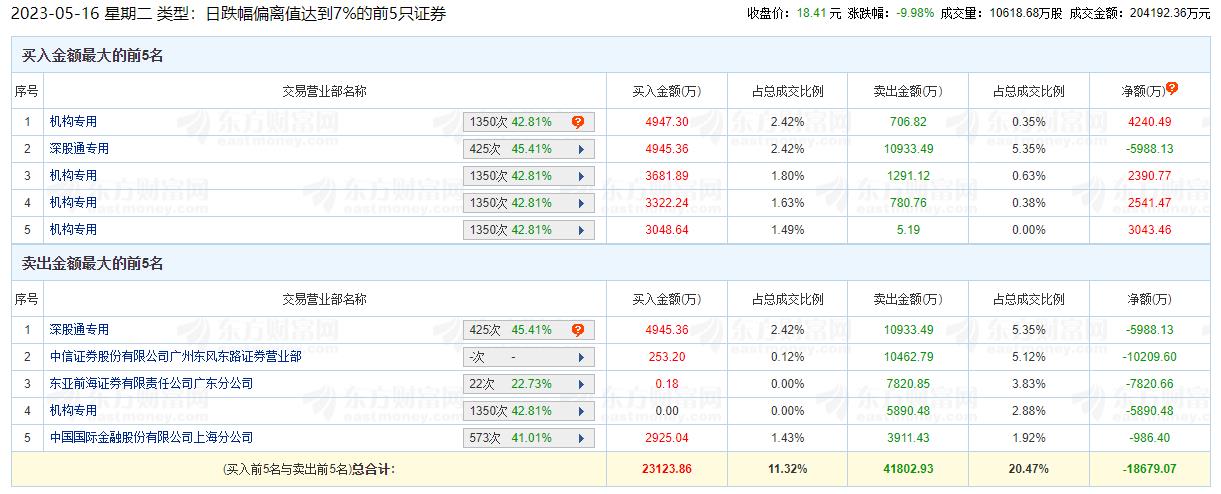The height and width of the screenshot is (494, 1221).
Task: Click the question mark icon beside 净额(万) header
Action: pos(1172,88)
